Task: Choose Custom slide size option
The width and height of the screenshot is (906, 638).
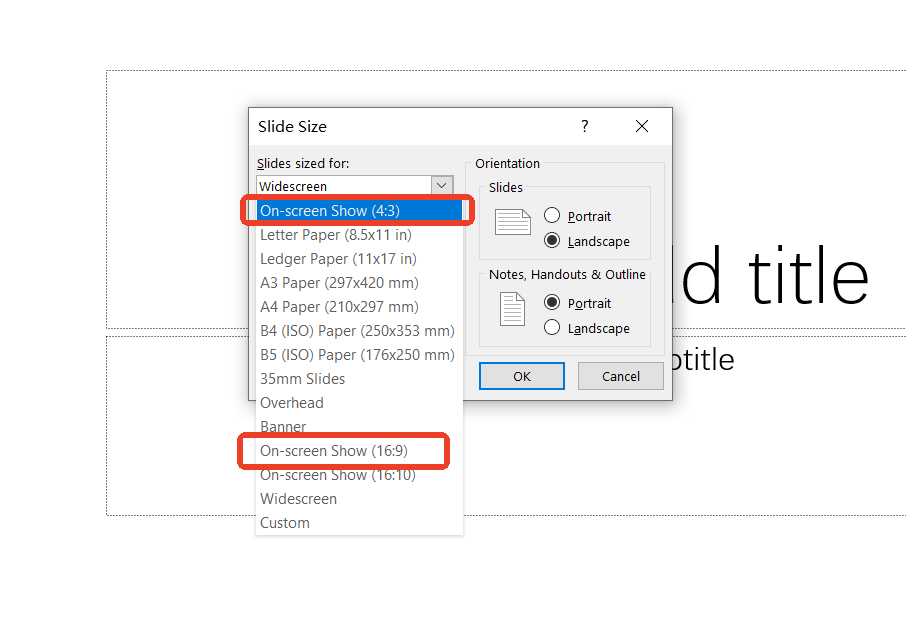Action: pos(285,523)
